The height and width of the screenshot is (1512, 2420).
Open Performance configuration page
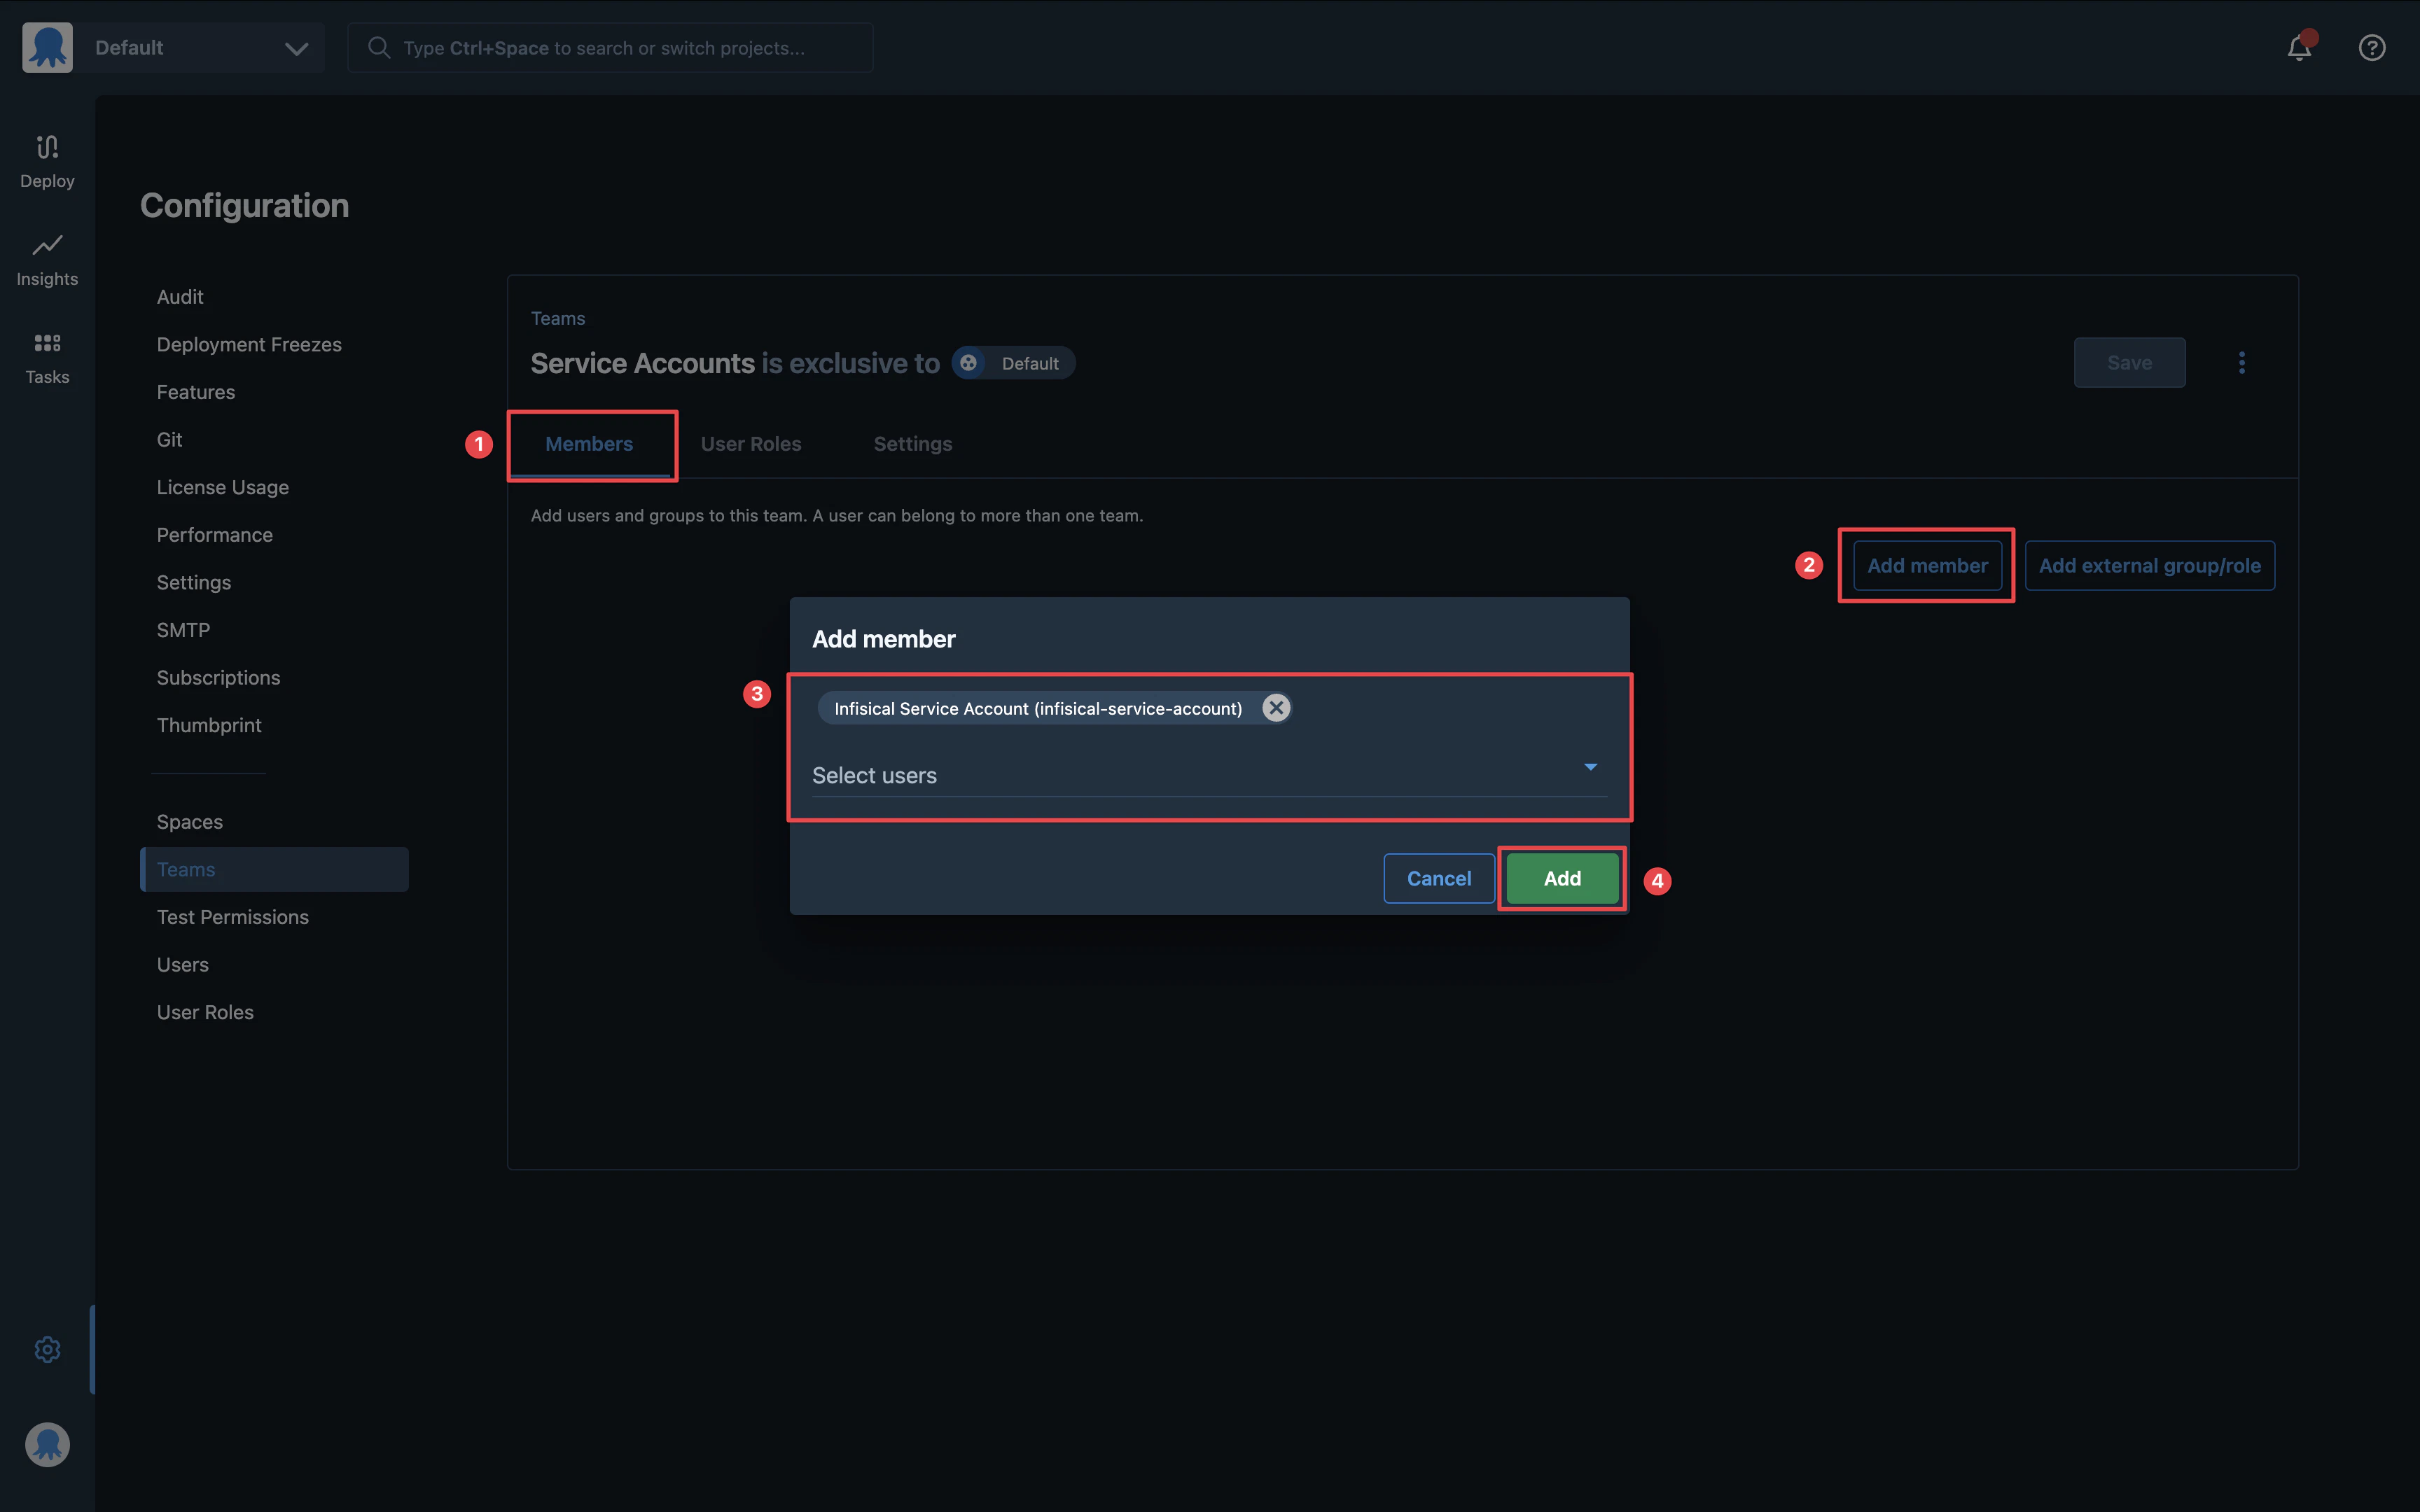215,535
